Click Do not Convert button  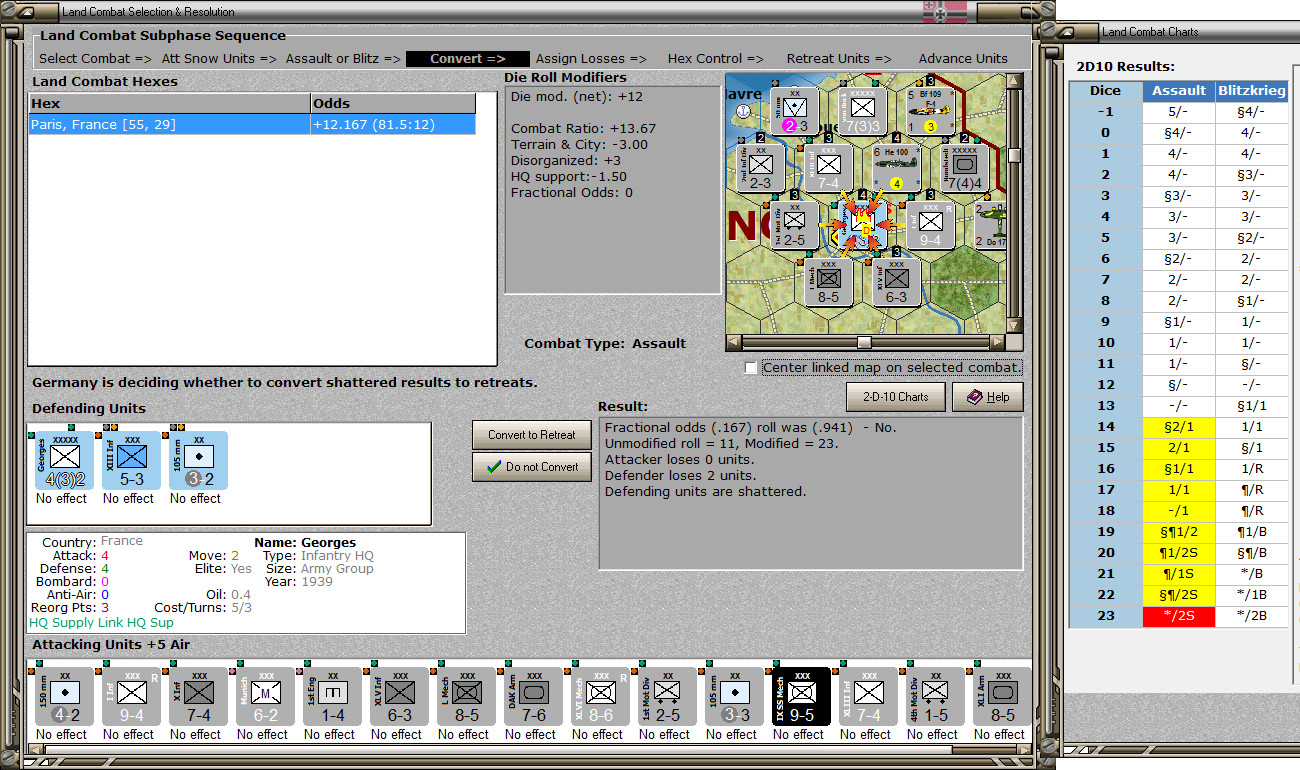pyautogui.click(x=532, y=467)
